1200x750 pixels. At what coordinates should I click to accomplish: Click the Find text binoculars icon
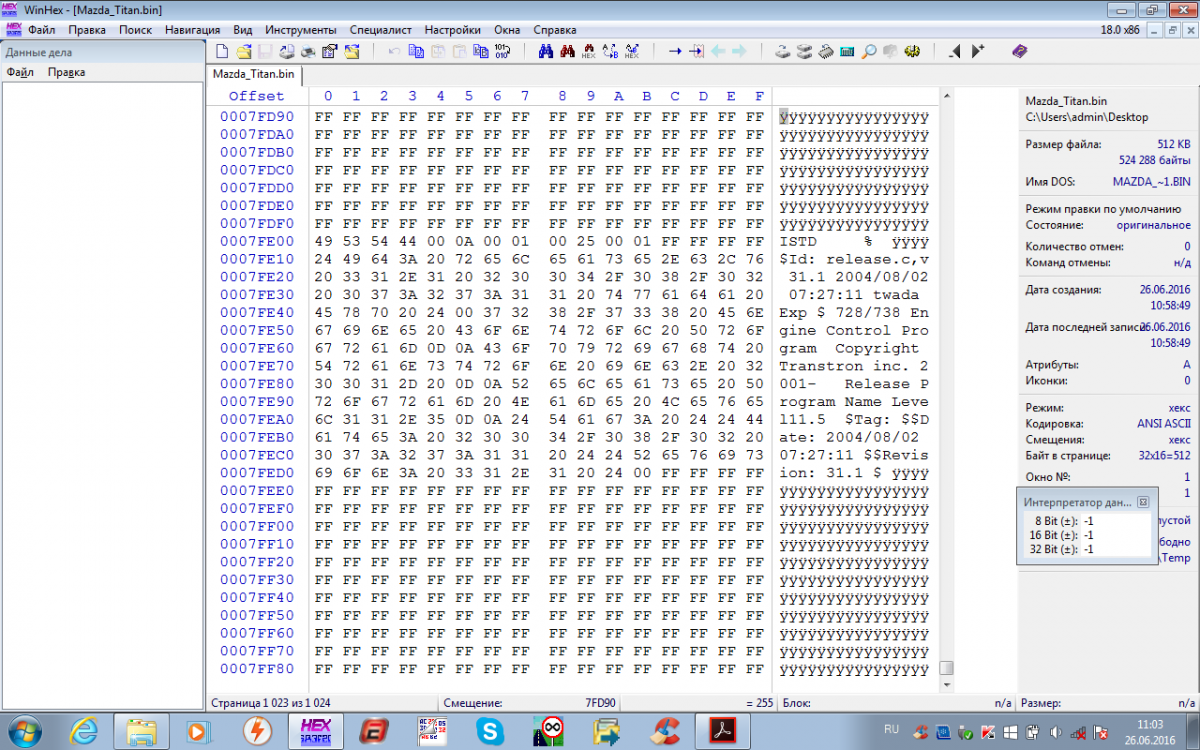(x=547, y=51)
